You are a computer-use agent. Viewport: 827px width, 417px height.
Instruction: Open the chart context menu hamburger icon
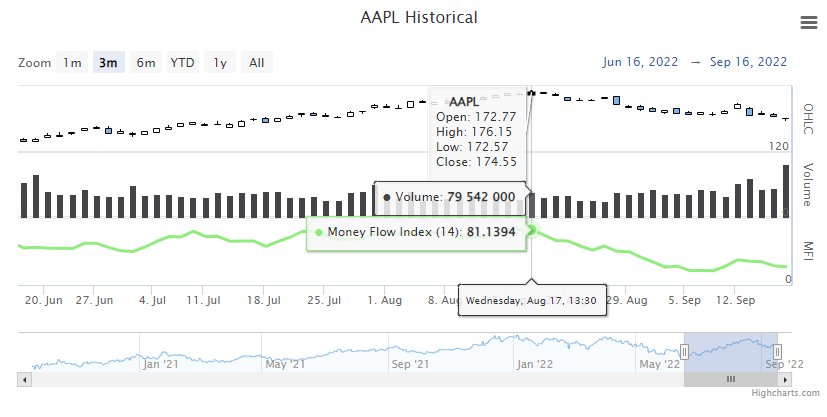click(x=808, y=23)
